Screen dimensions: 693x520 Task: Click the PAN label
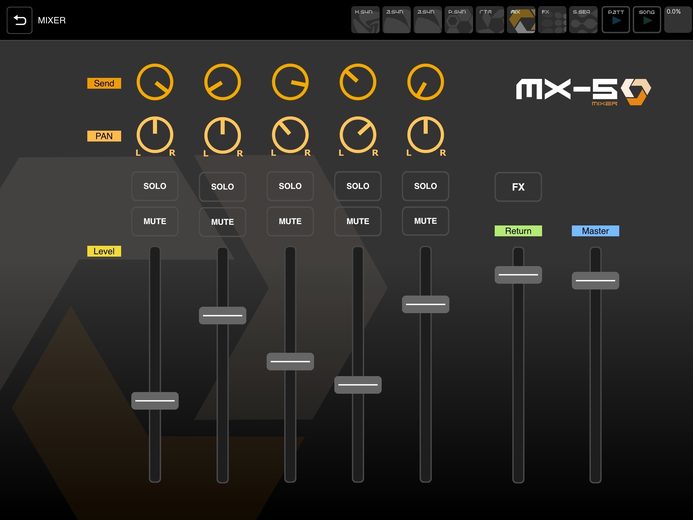pos(104,136)
